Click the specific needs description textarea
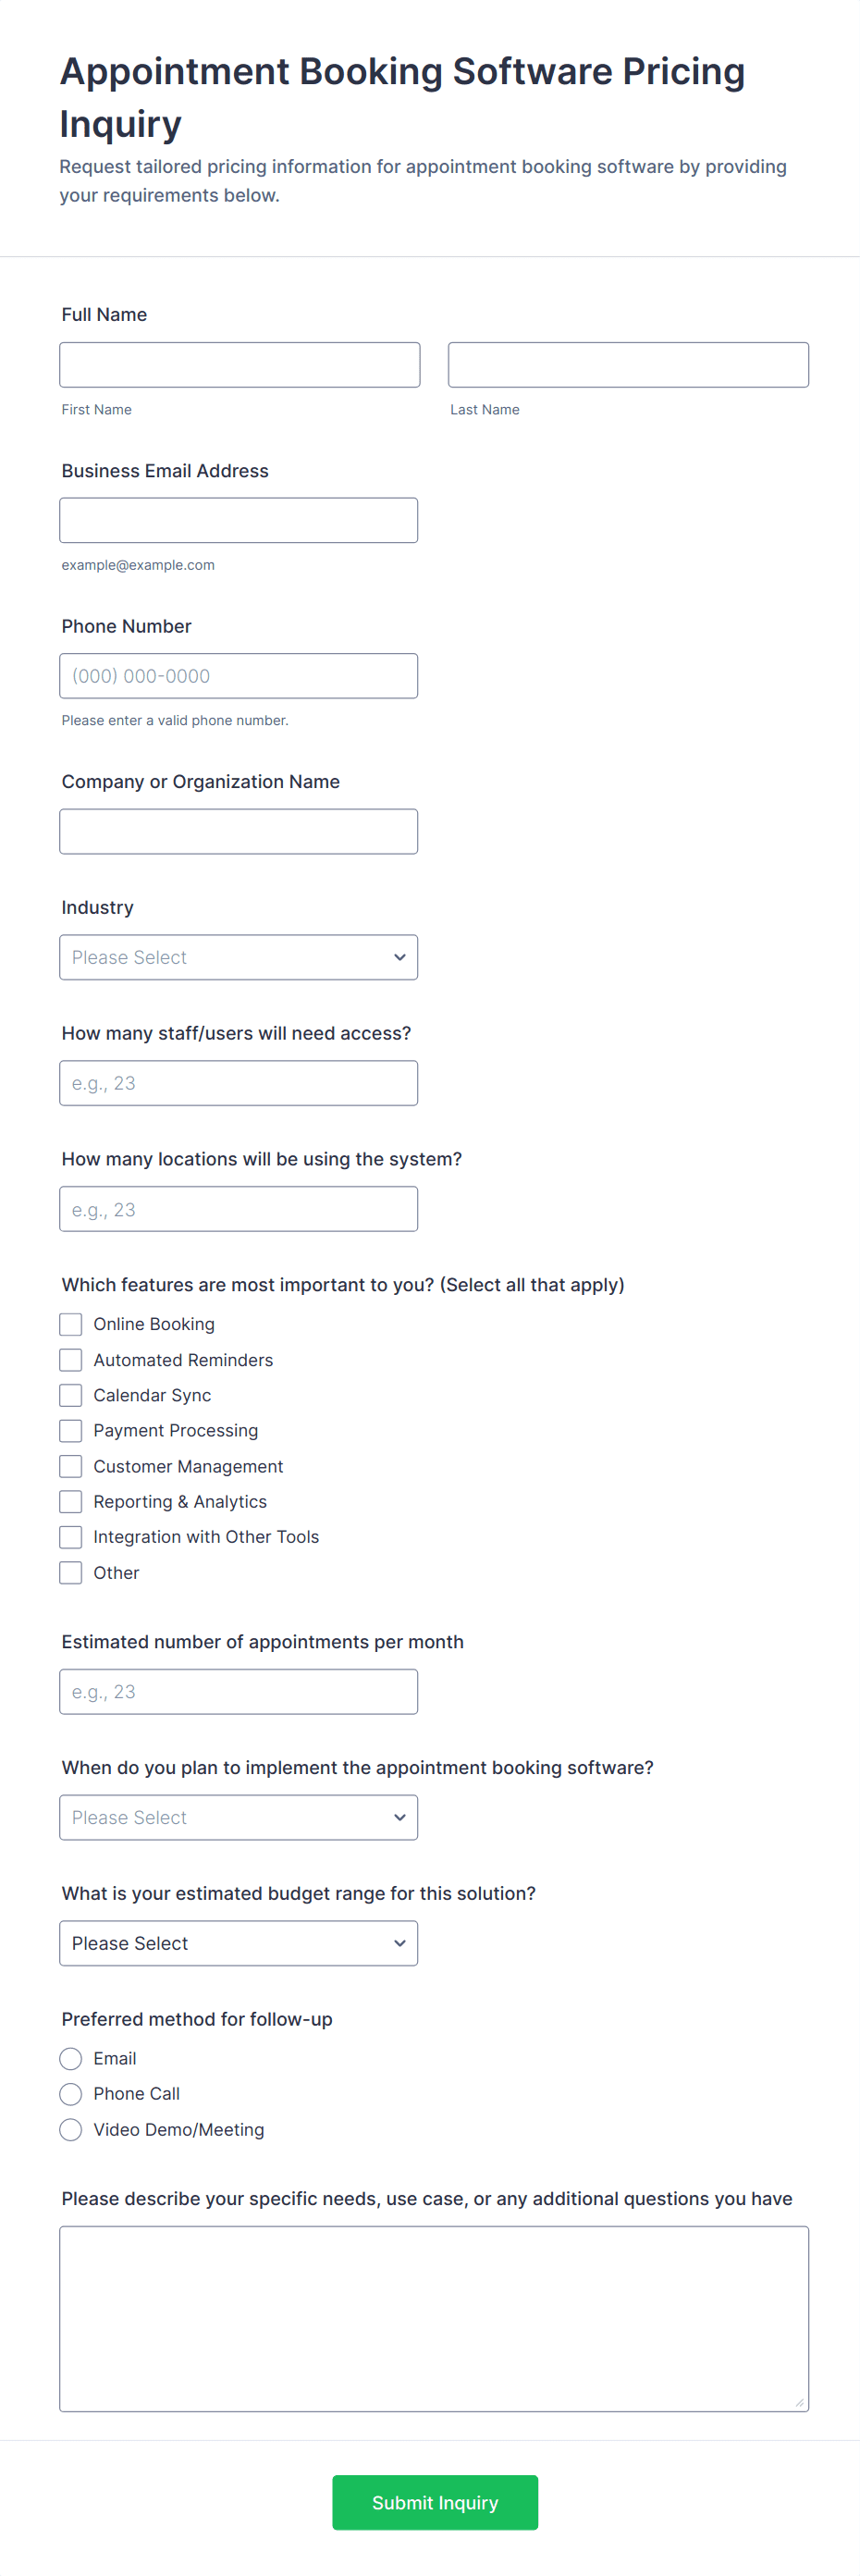 click(x=434, y=2318)
